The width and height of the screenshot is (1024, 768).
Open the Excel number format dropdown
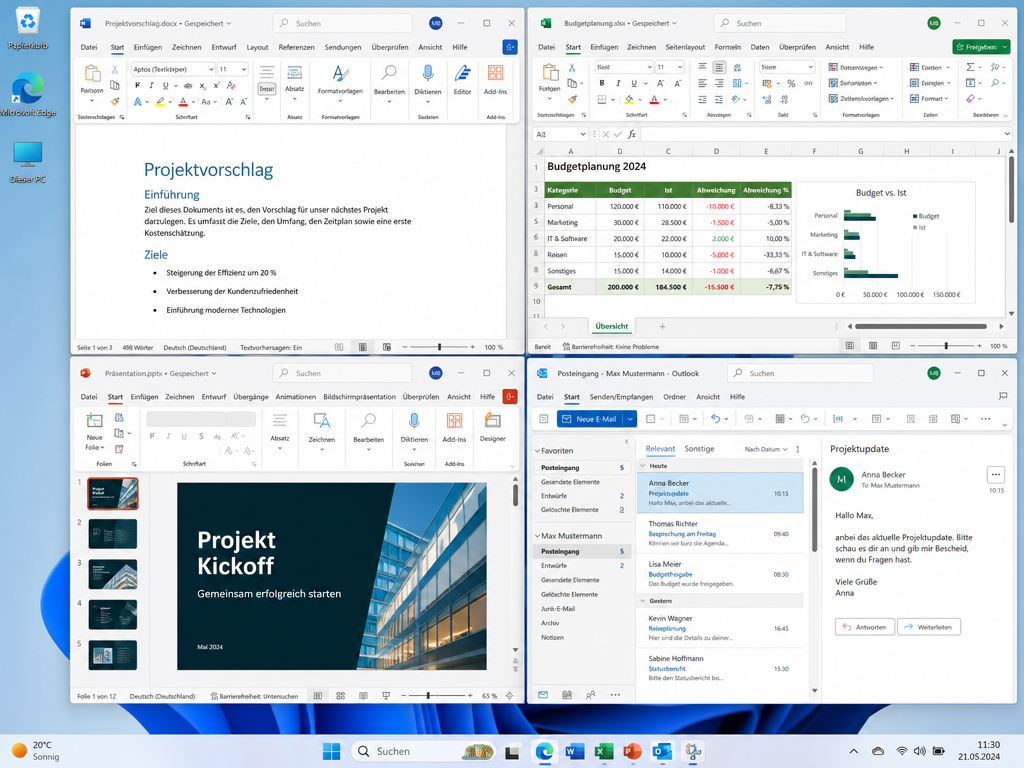point(810,67)
